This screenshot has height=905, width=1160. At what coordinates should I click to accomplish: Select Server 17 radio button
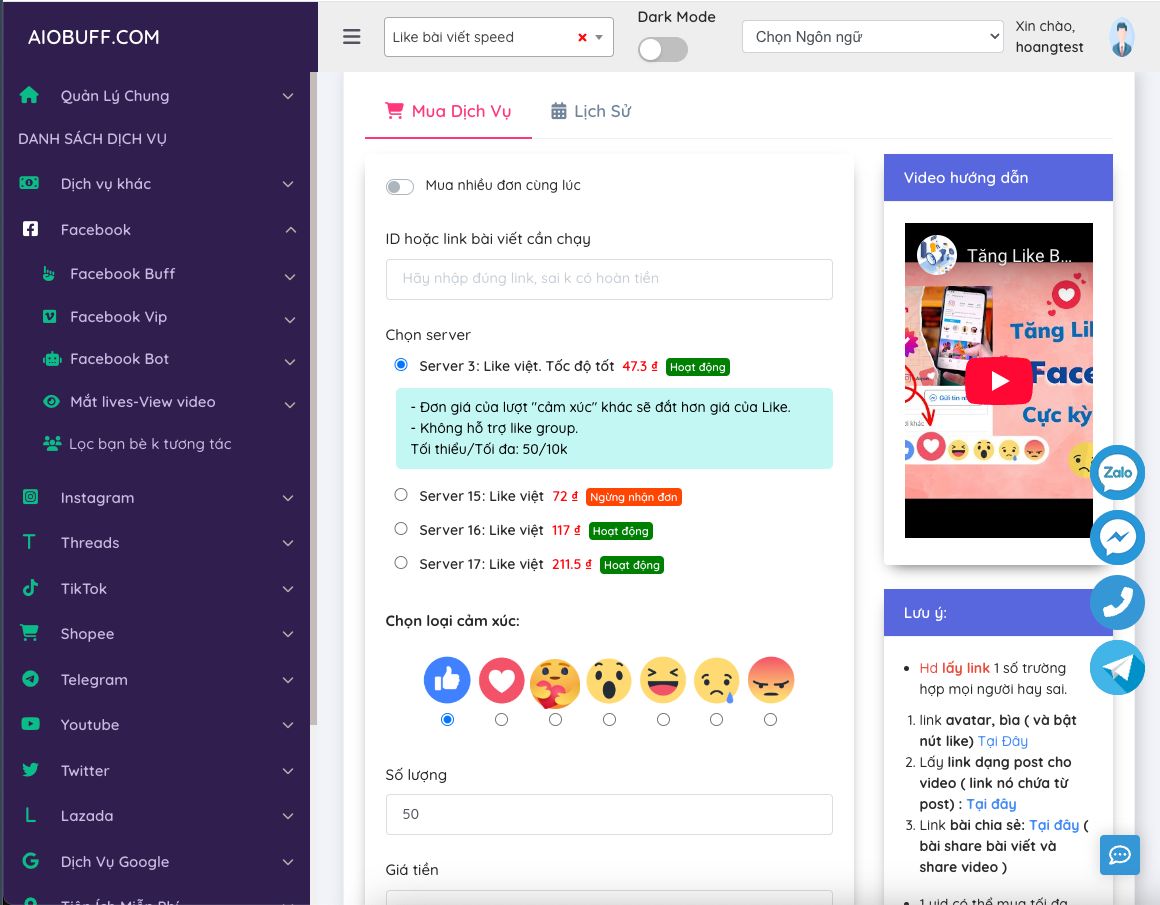(x=401, y=562)
